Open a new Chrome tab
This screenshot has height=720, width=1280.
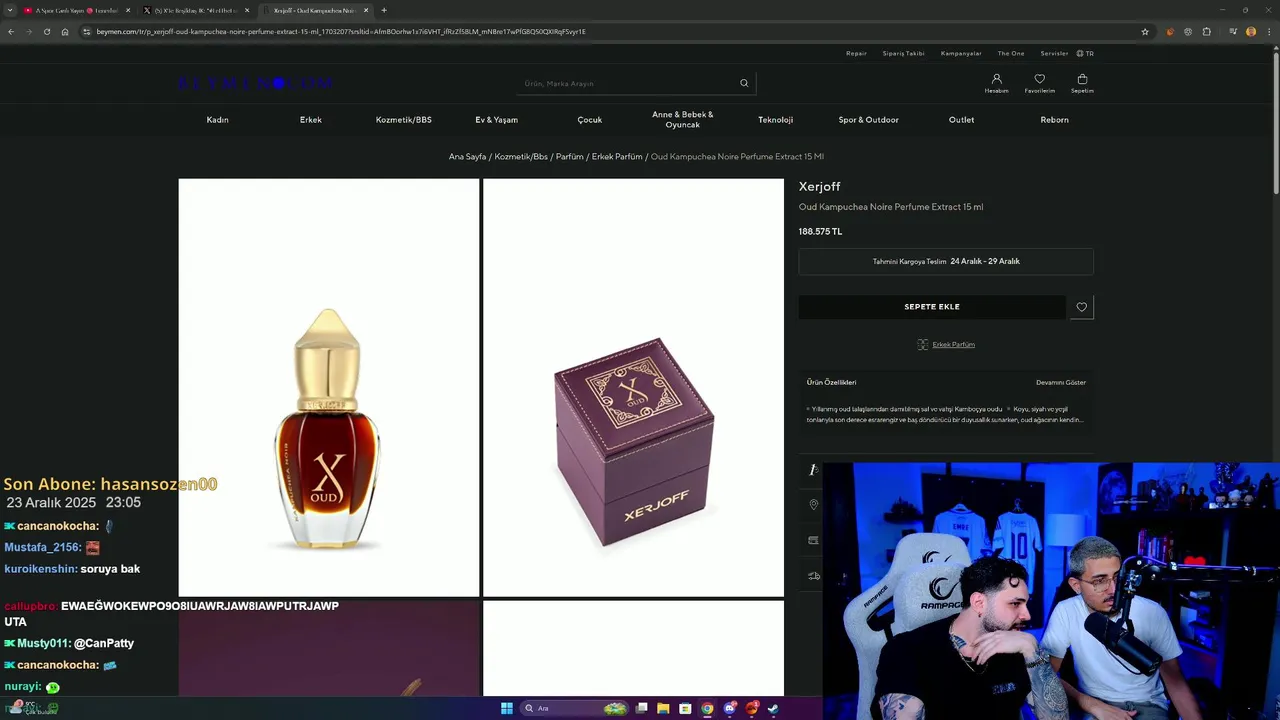[384, 10]
